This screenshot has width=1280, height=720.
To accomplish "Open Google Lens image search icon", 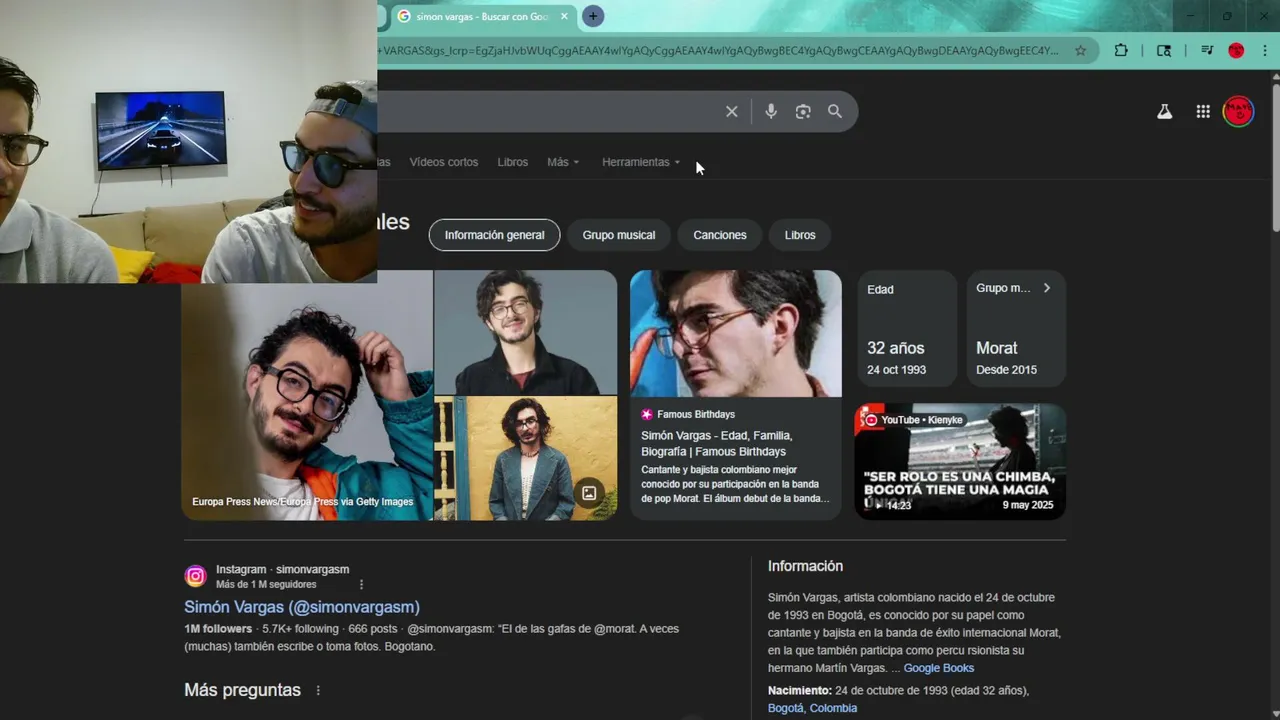I will pyautogui.click(x=803, y=112).
